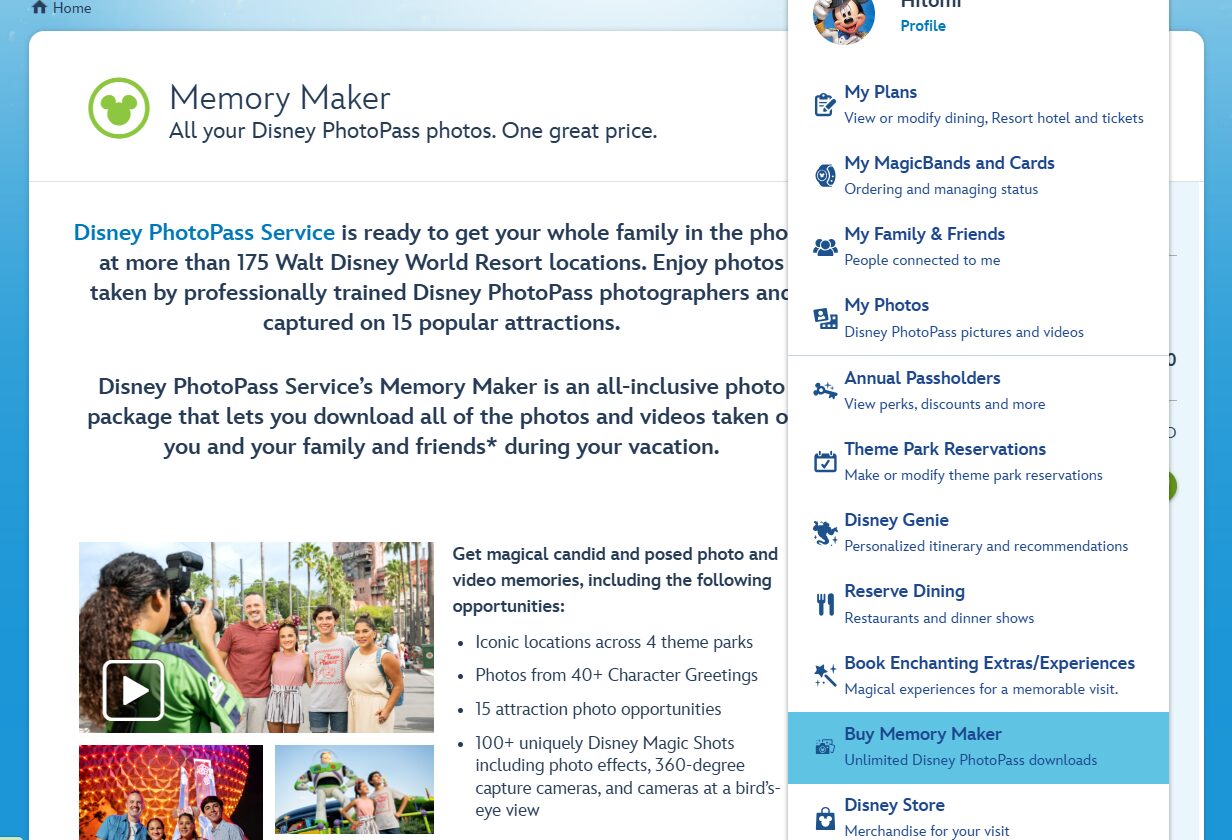Click the My Photos icon
1232x840 pixels.
click(x=825, y=318)
